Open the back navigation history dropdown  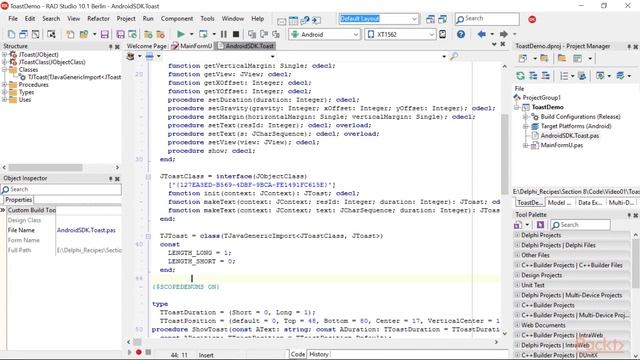[492, 35]
